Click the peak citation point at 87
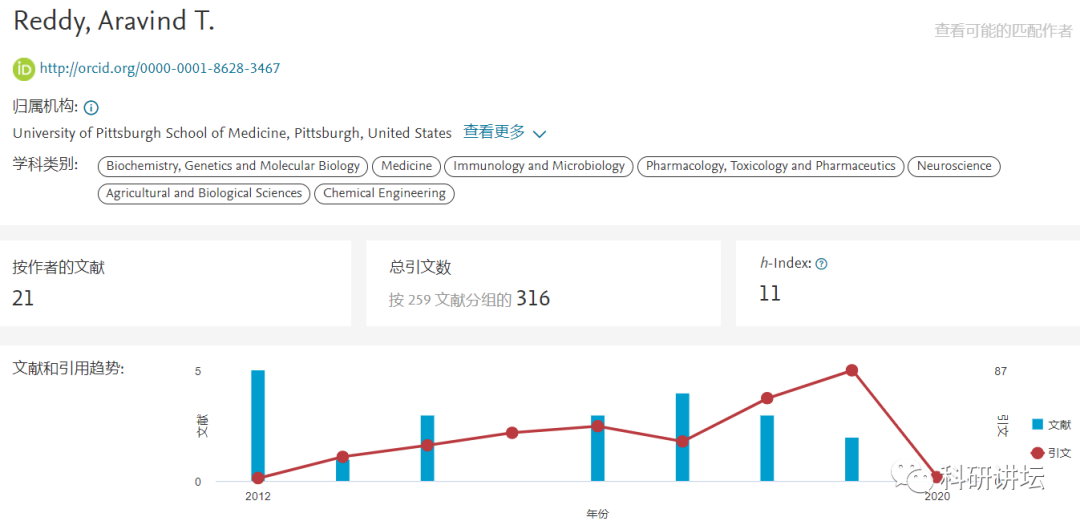 tap(852, 371)
